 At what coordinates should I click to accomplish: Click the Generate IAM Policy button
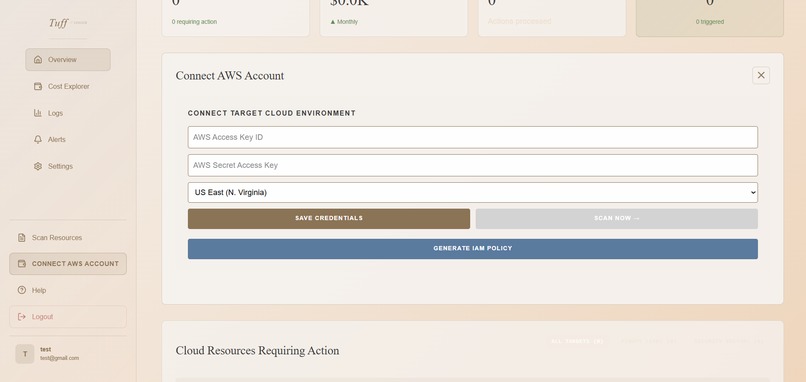pos(472,249)
